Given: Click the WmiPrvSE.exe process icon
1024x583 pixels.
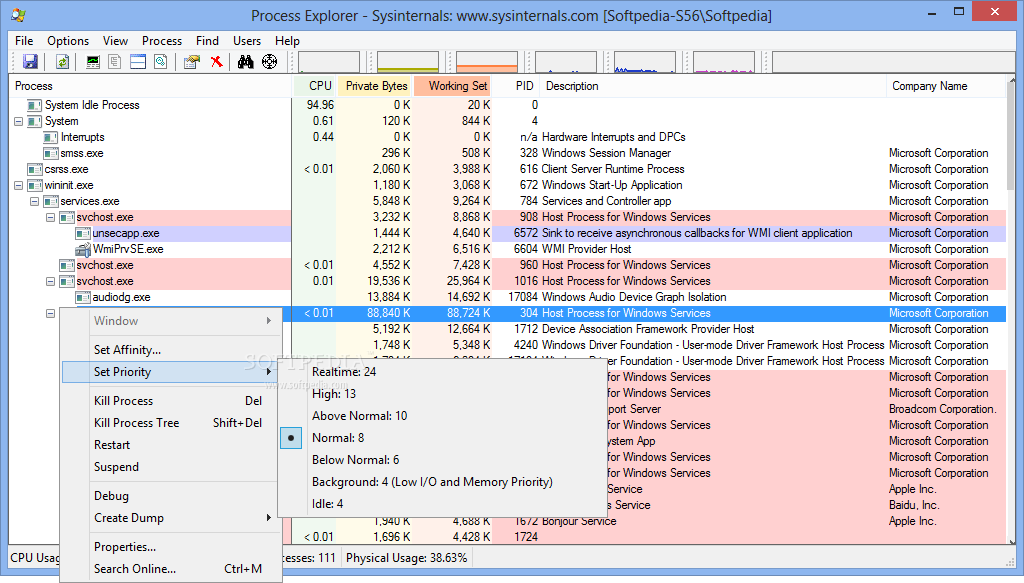Looking at the screenshot, I should click(83, 249).
